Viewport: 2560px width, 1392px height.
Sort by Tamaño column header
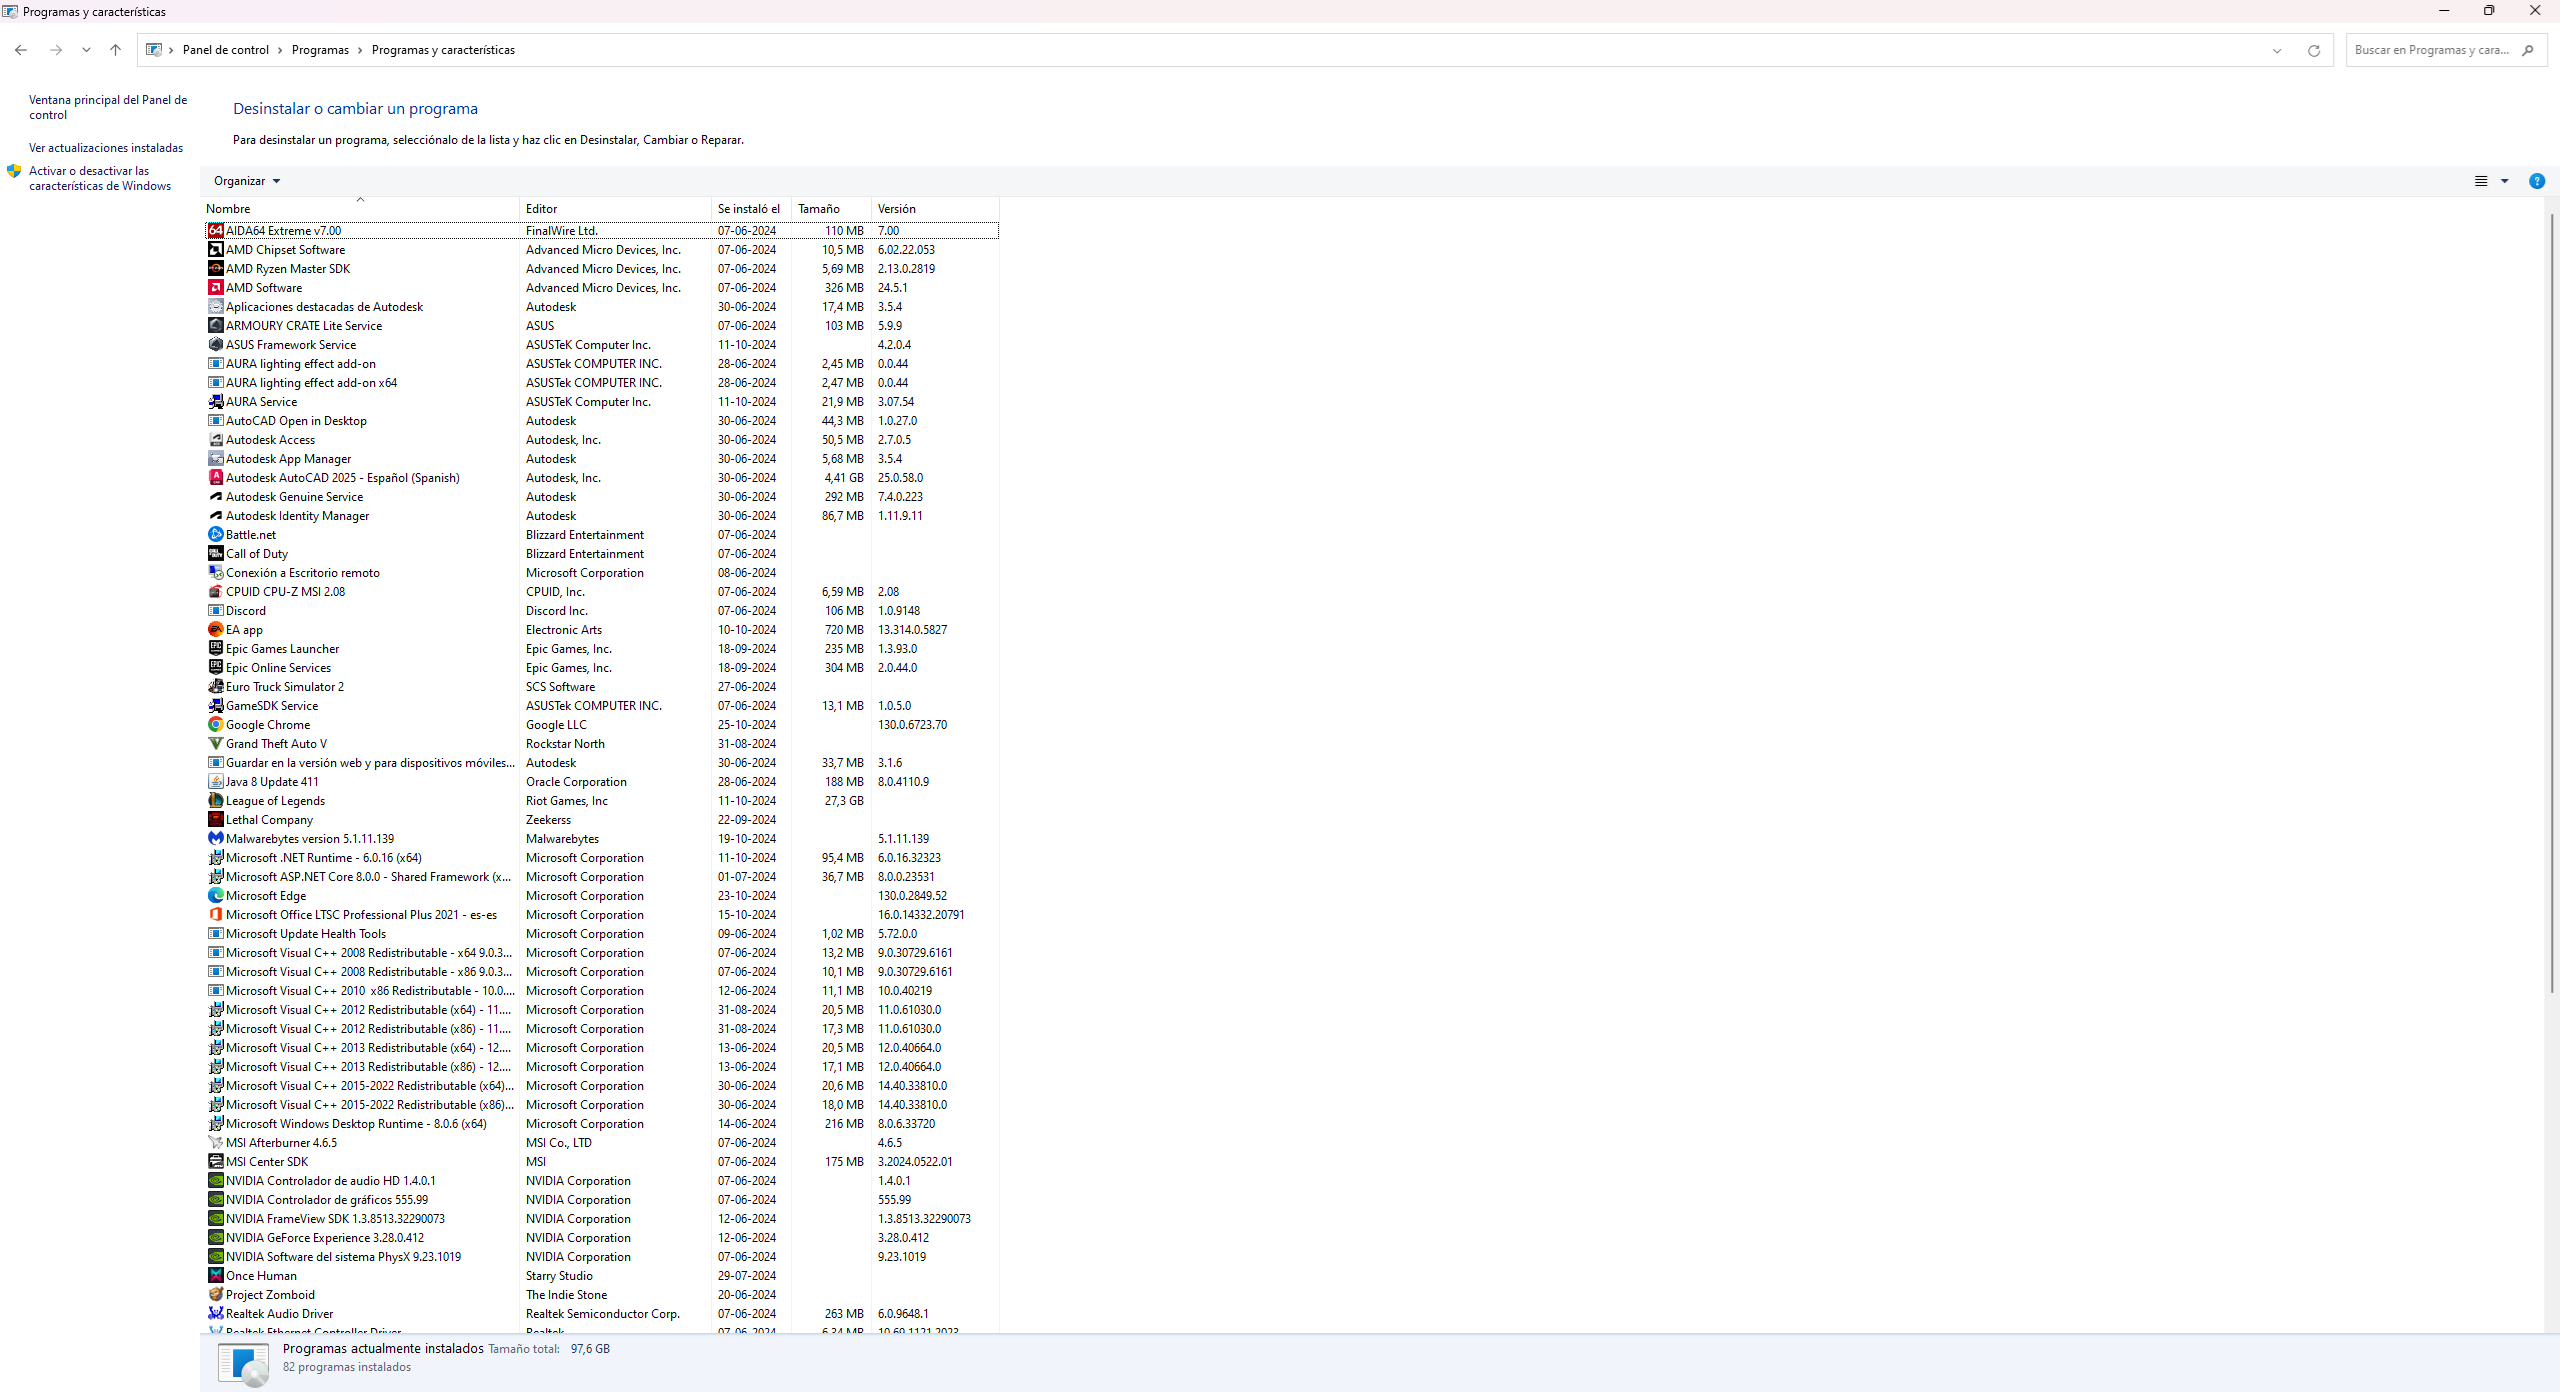(x=831, y=209)
